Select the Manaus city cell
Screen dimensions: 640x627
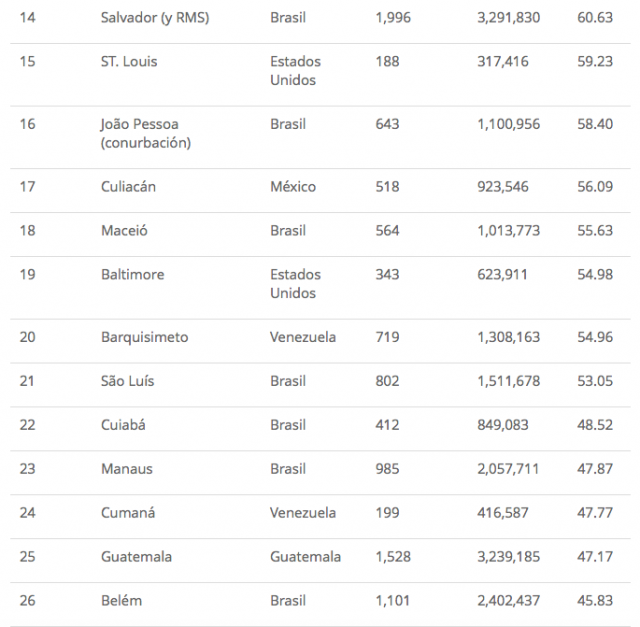126,468
